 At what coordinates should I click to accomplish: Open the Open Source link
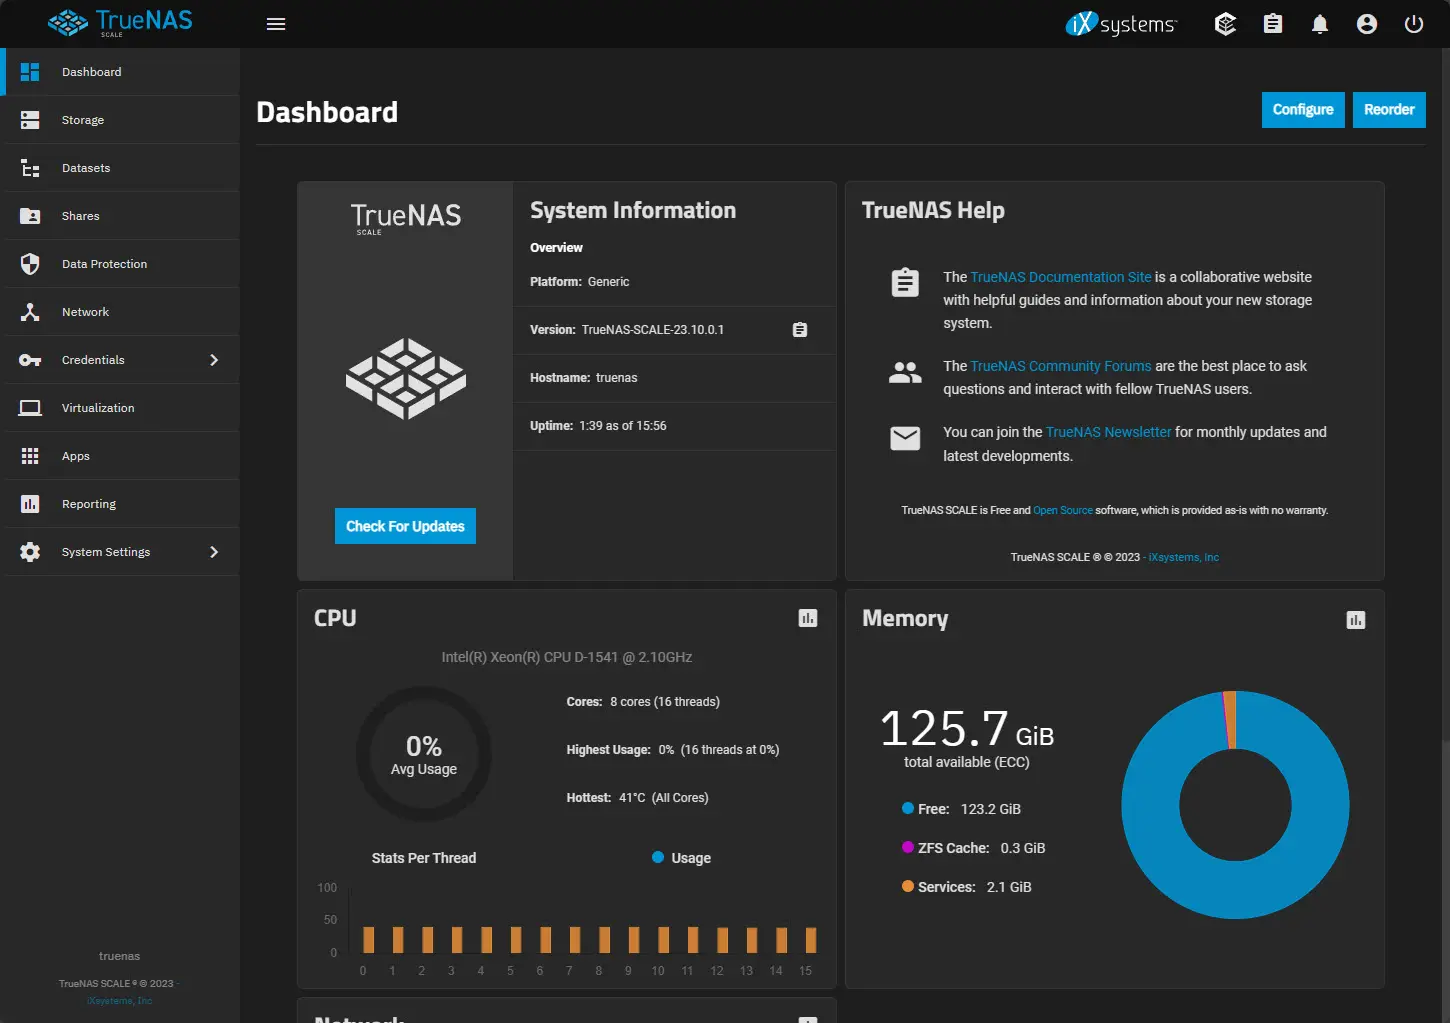click(1063, 510)
